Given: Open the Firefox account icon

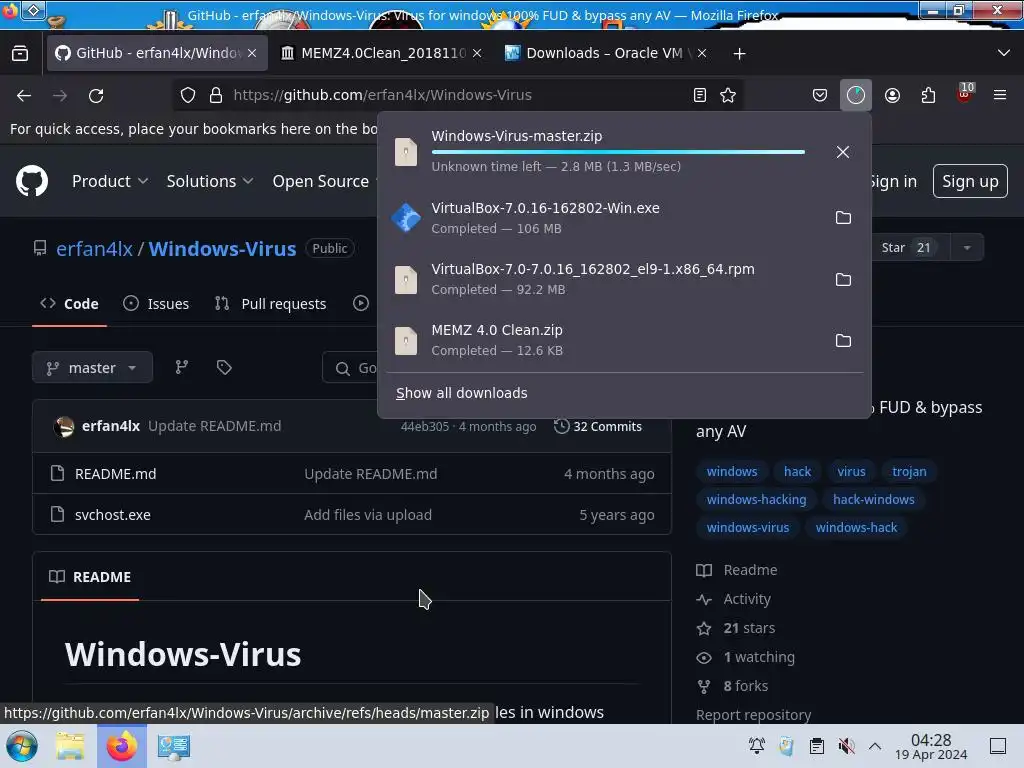Looking at the screenshot, I should pos(892,95).
